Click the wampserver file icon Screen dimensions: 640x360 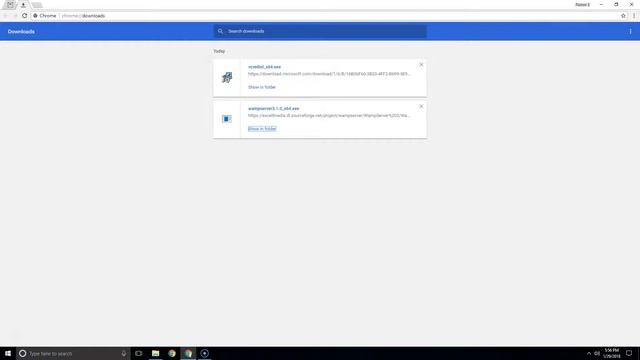(227, 119)
